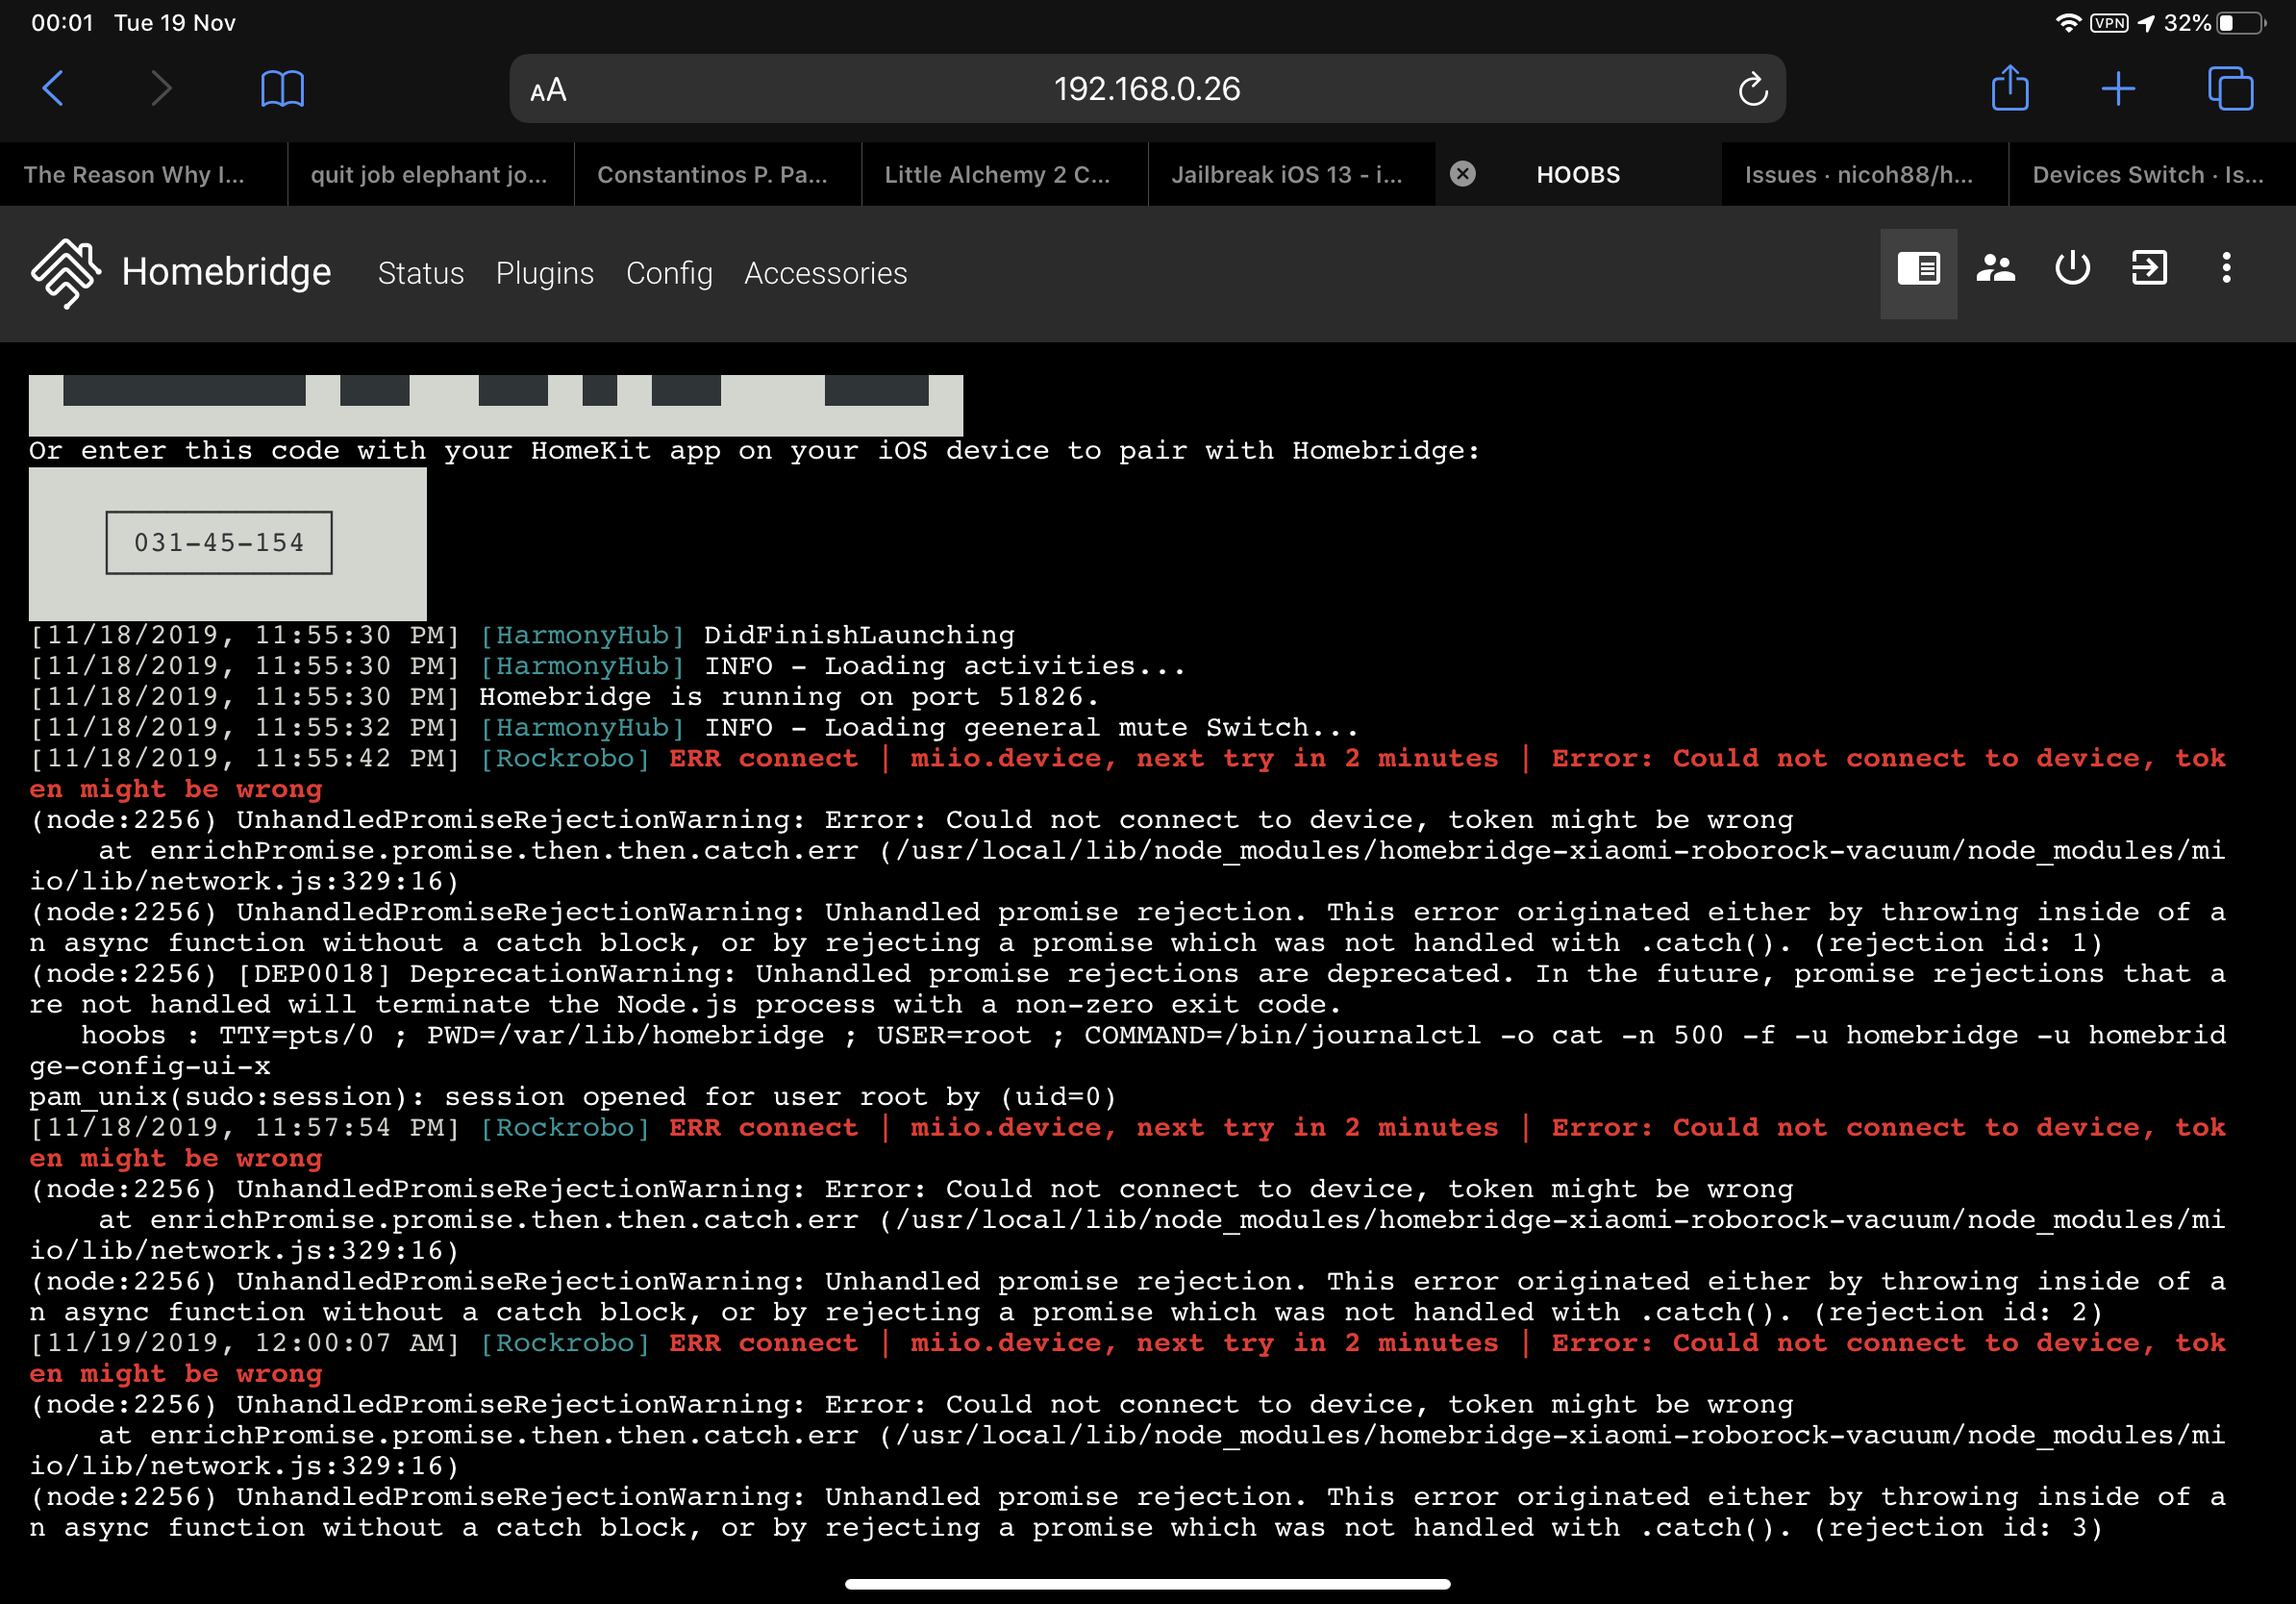
Task: Click the Homebridge title text
Action: coord(226,272)
